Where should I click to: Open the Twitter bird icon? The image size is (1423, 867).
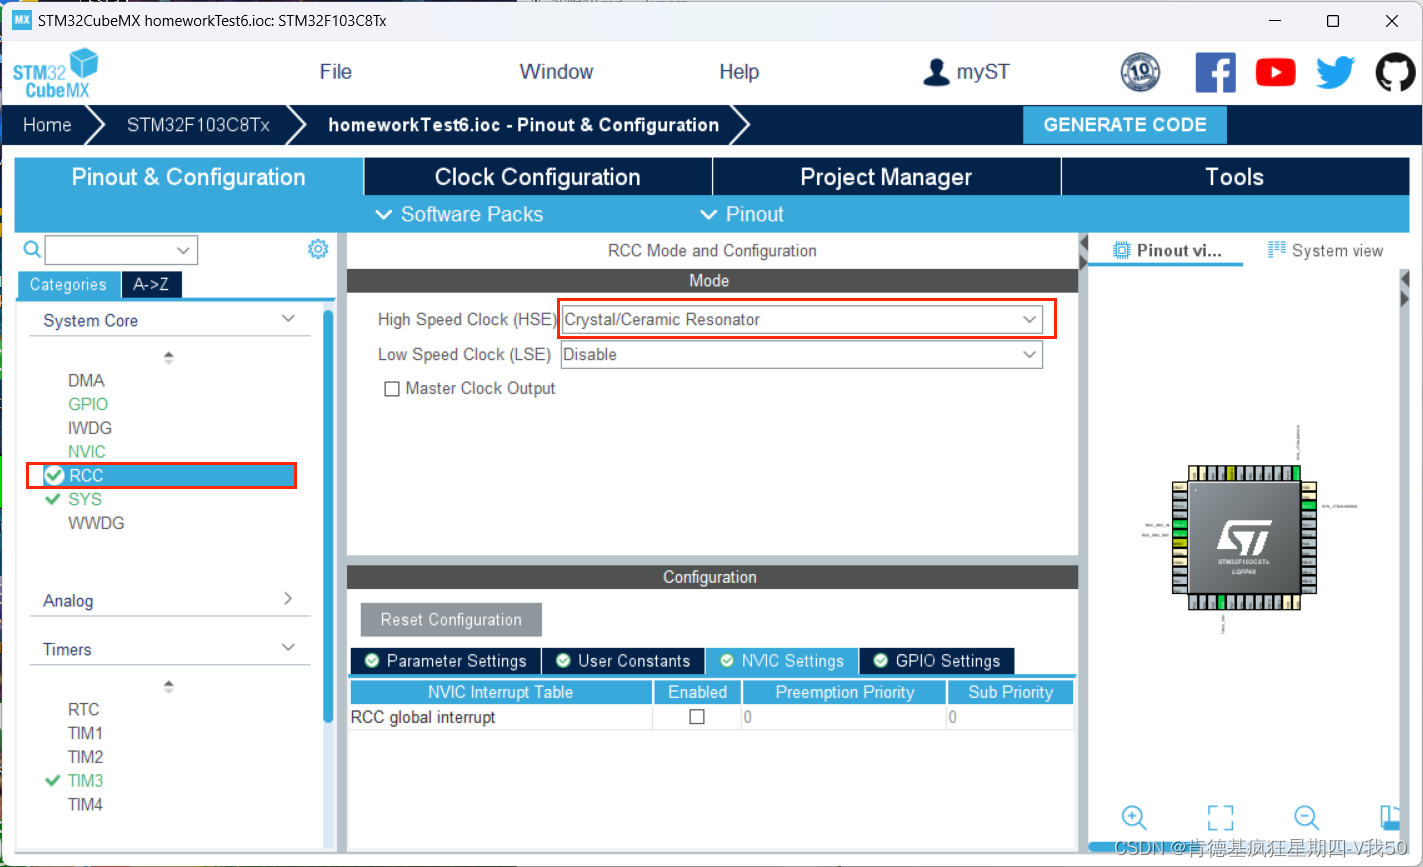click(1335, 72)
